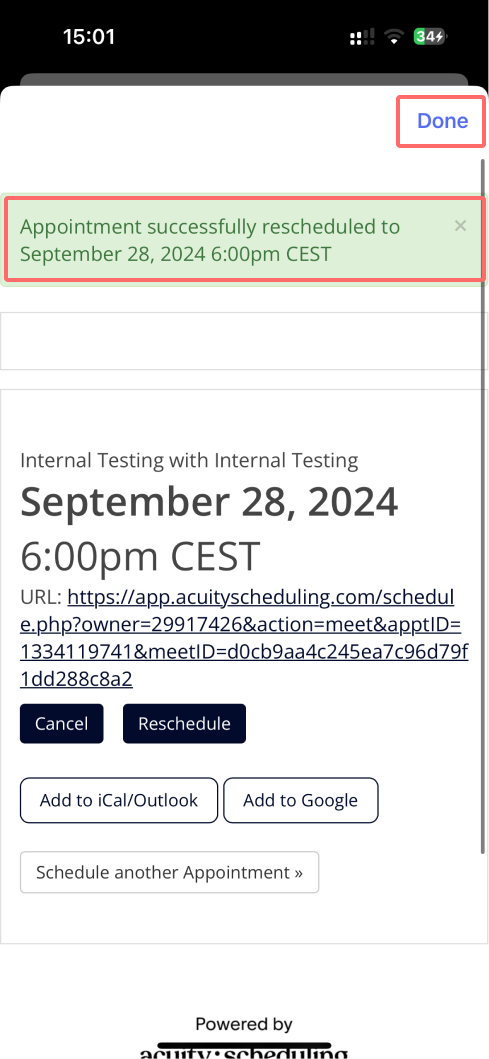The image size is (489, 1059).
Task: Select the September 28, 2024 heading
Action: [209, 502]
